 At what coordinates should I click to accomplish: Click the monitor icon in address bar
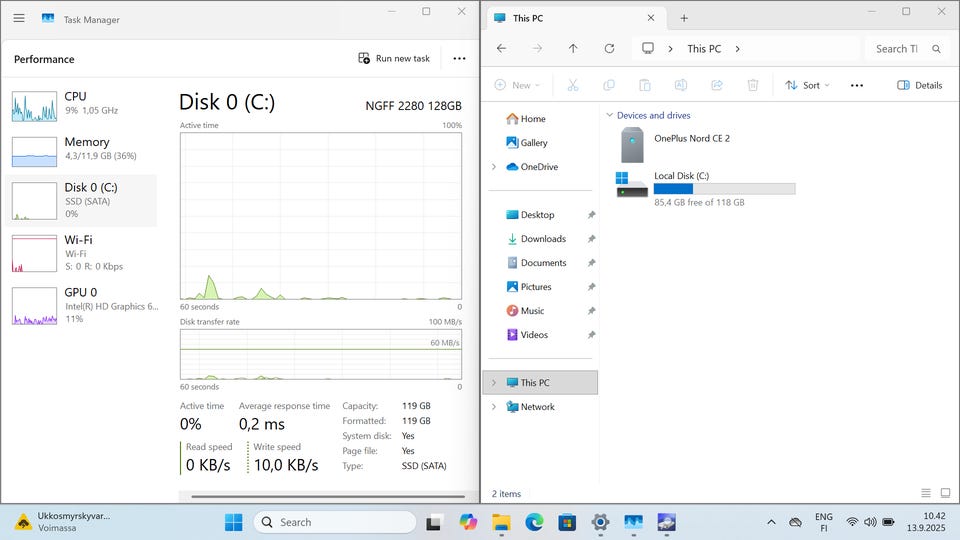pyautogui.click(x=648, y=48)
